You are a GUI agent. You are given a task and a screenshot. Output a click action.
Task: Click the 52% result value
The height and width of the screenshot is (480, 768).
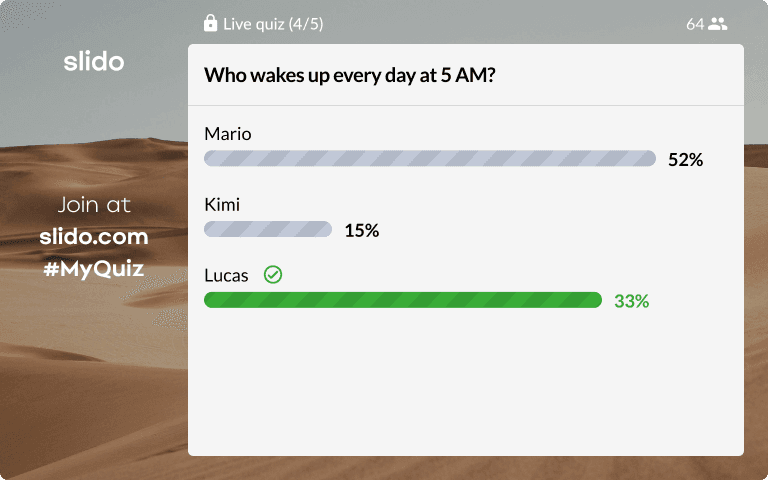point(685,160)
